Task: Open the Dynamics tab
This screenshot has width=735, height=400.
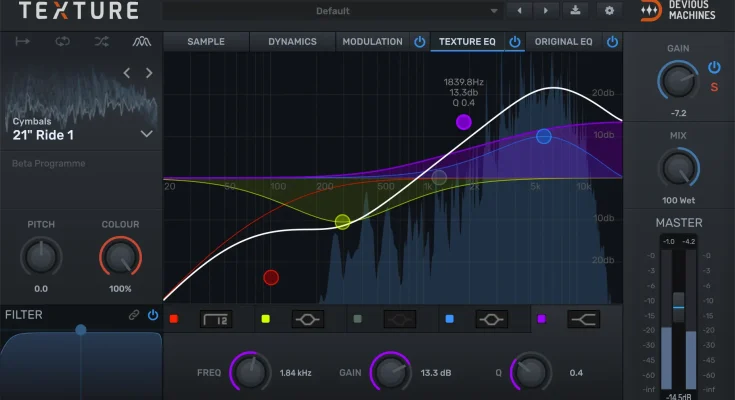Action: point(292,42)
